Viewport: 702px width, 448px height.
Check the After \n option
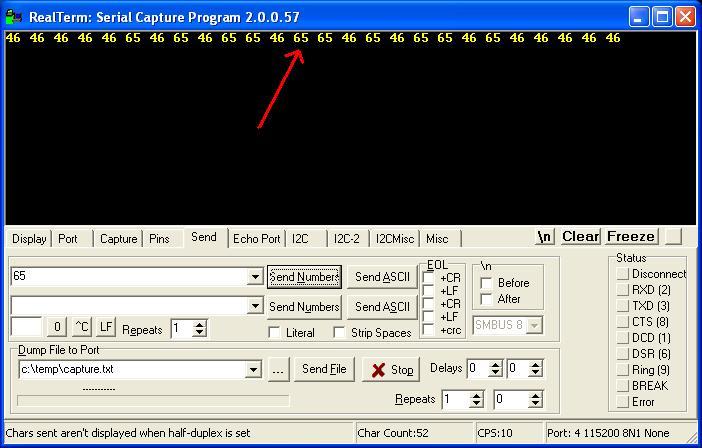[x=486, y=299]
